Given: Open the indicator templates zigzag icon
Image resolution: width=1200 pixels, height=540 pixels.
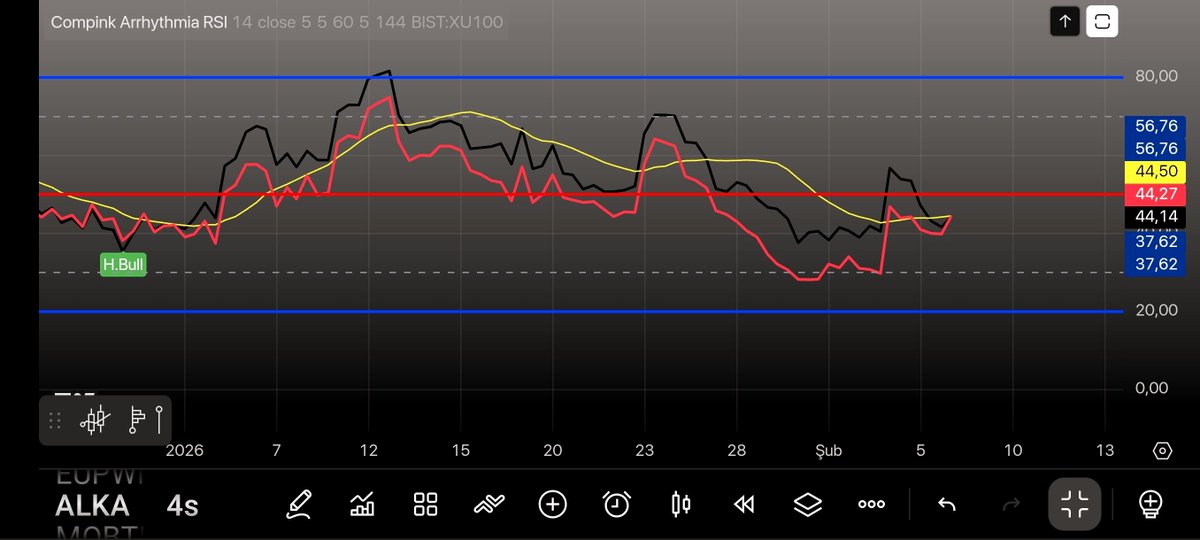Looking at the screenshot, I should click(x=489, y=504).
